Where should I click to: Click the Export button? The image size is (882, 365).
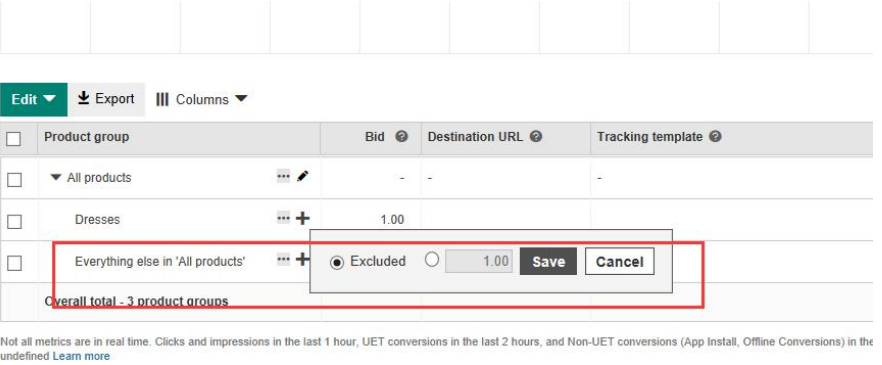[x=106, y=99]
